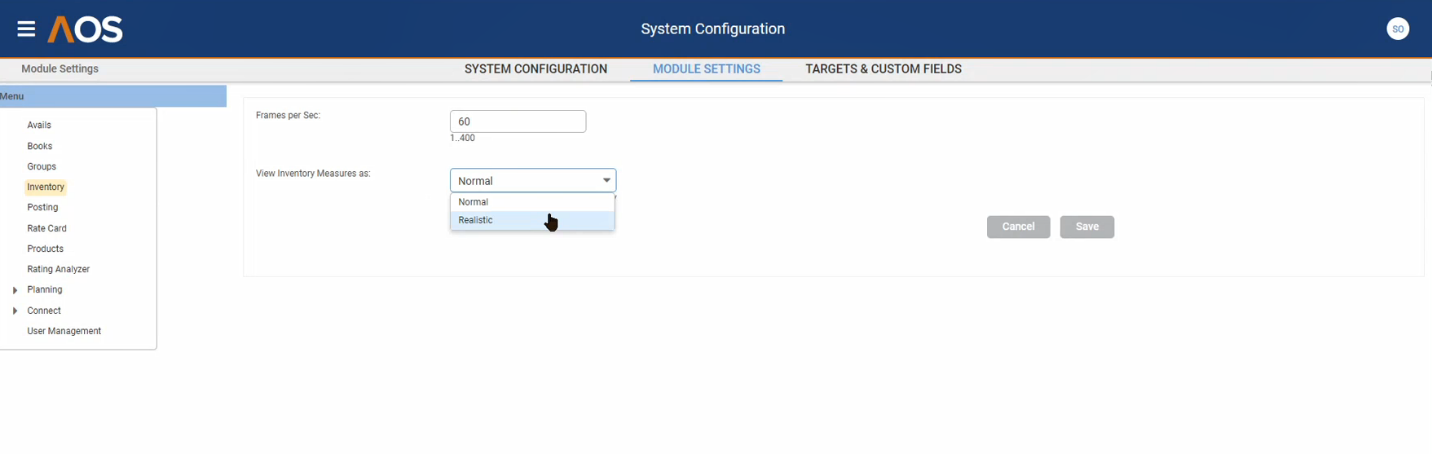This screenshot has height=454, width=1432.
Task: Collapse the View Inventory Measures dropdown arrow
Action: [x=606, y=181]
